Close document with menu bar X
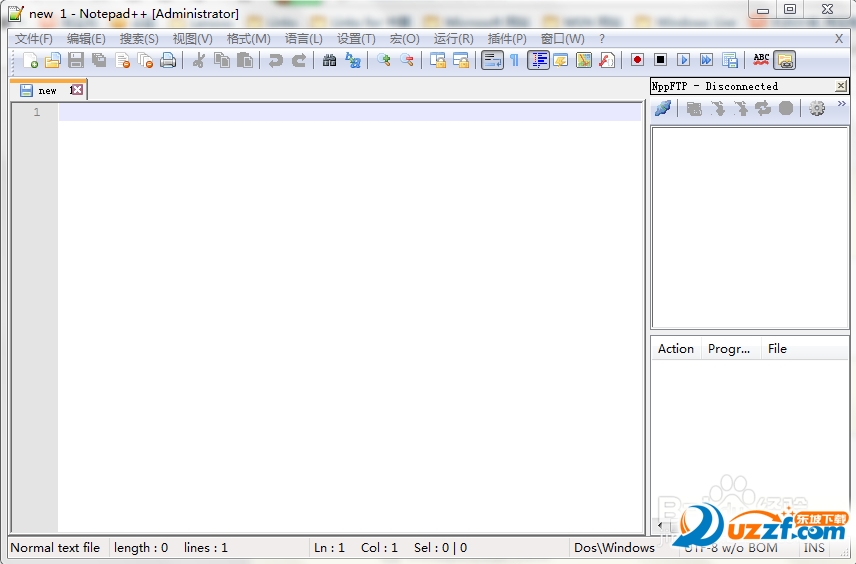Screen dimensions: 856x564 click(x=839, y=39)
